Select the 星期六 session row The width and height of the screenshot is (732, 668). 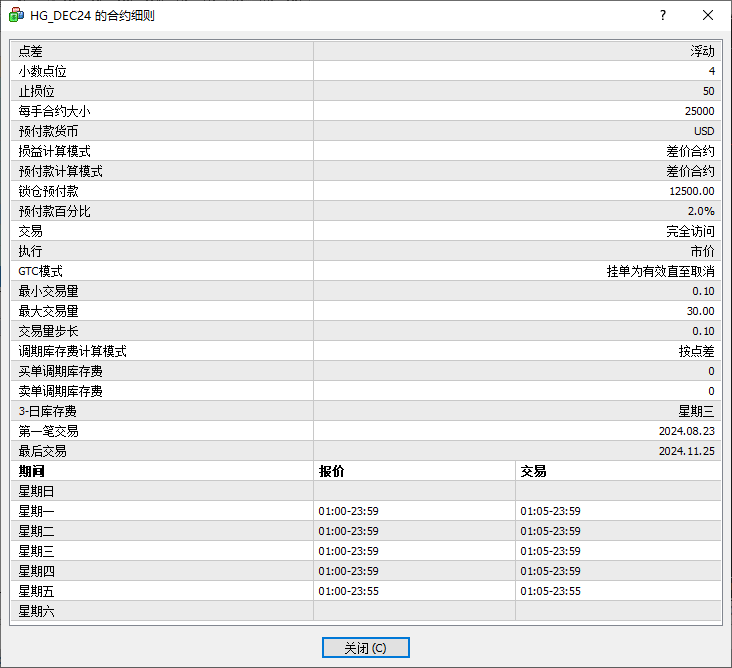(x=366, y=611)
